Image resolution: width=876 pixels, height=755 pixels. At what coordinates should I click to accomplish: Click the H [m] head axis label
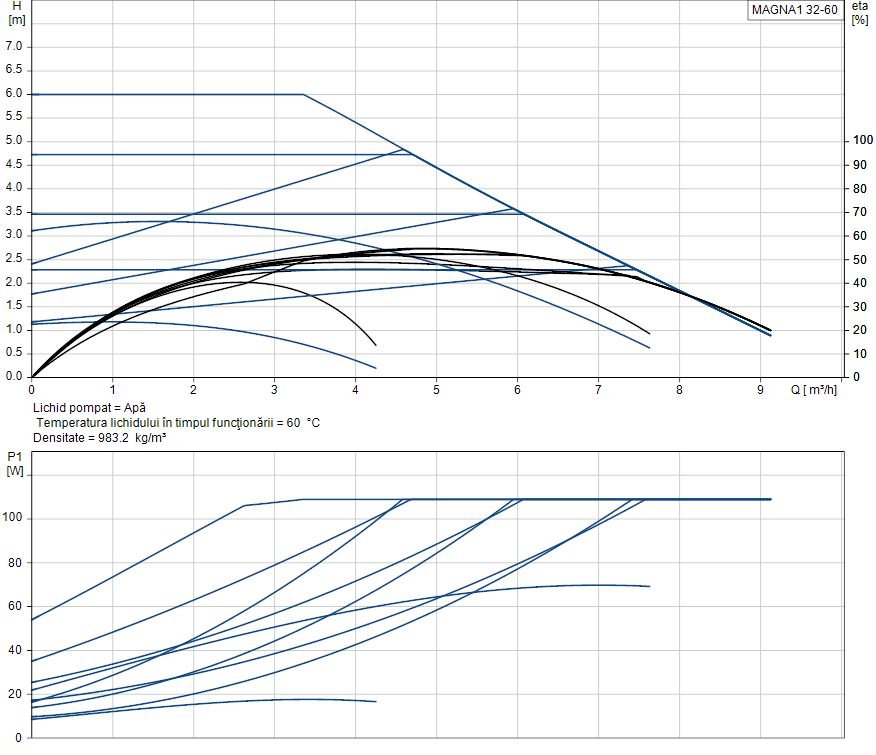tap(16, 13)
